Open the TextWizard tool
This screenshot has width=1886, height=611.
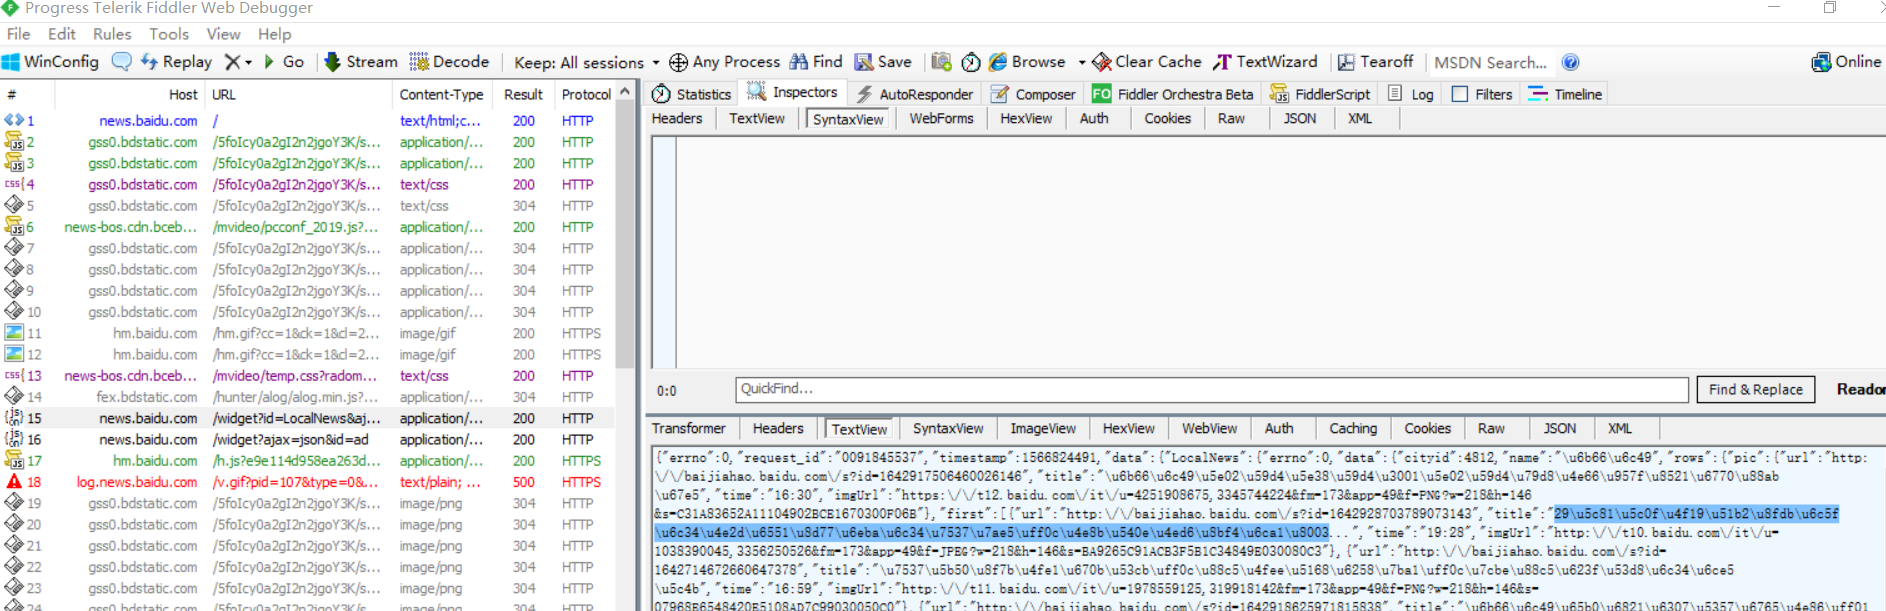pyautogui.click(x=1265, y=62)
